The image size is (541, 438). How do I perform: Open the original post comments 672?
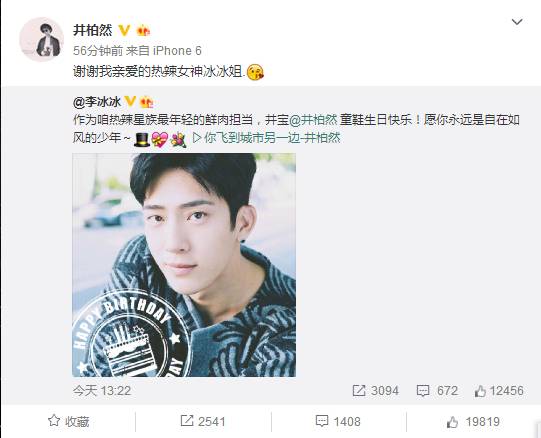[437, 391]
